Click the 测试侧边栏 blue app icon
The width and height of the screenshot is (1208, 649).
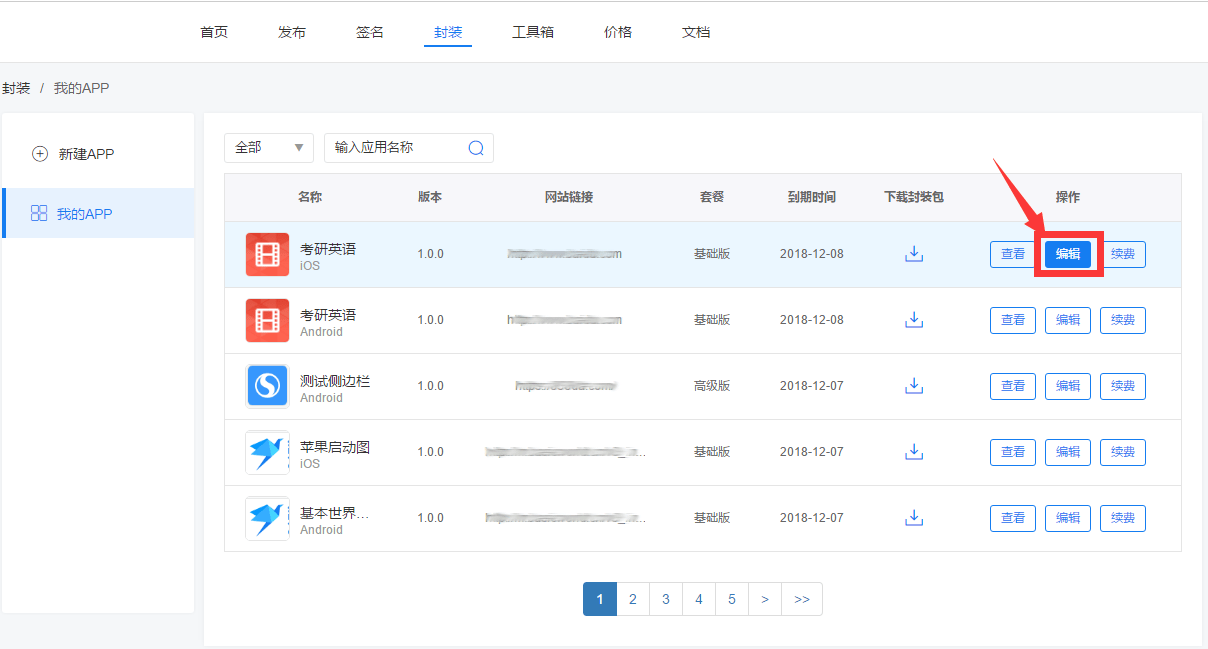[x=267, y=386]
